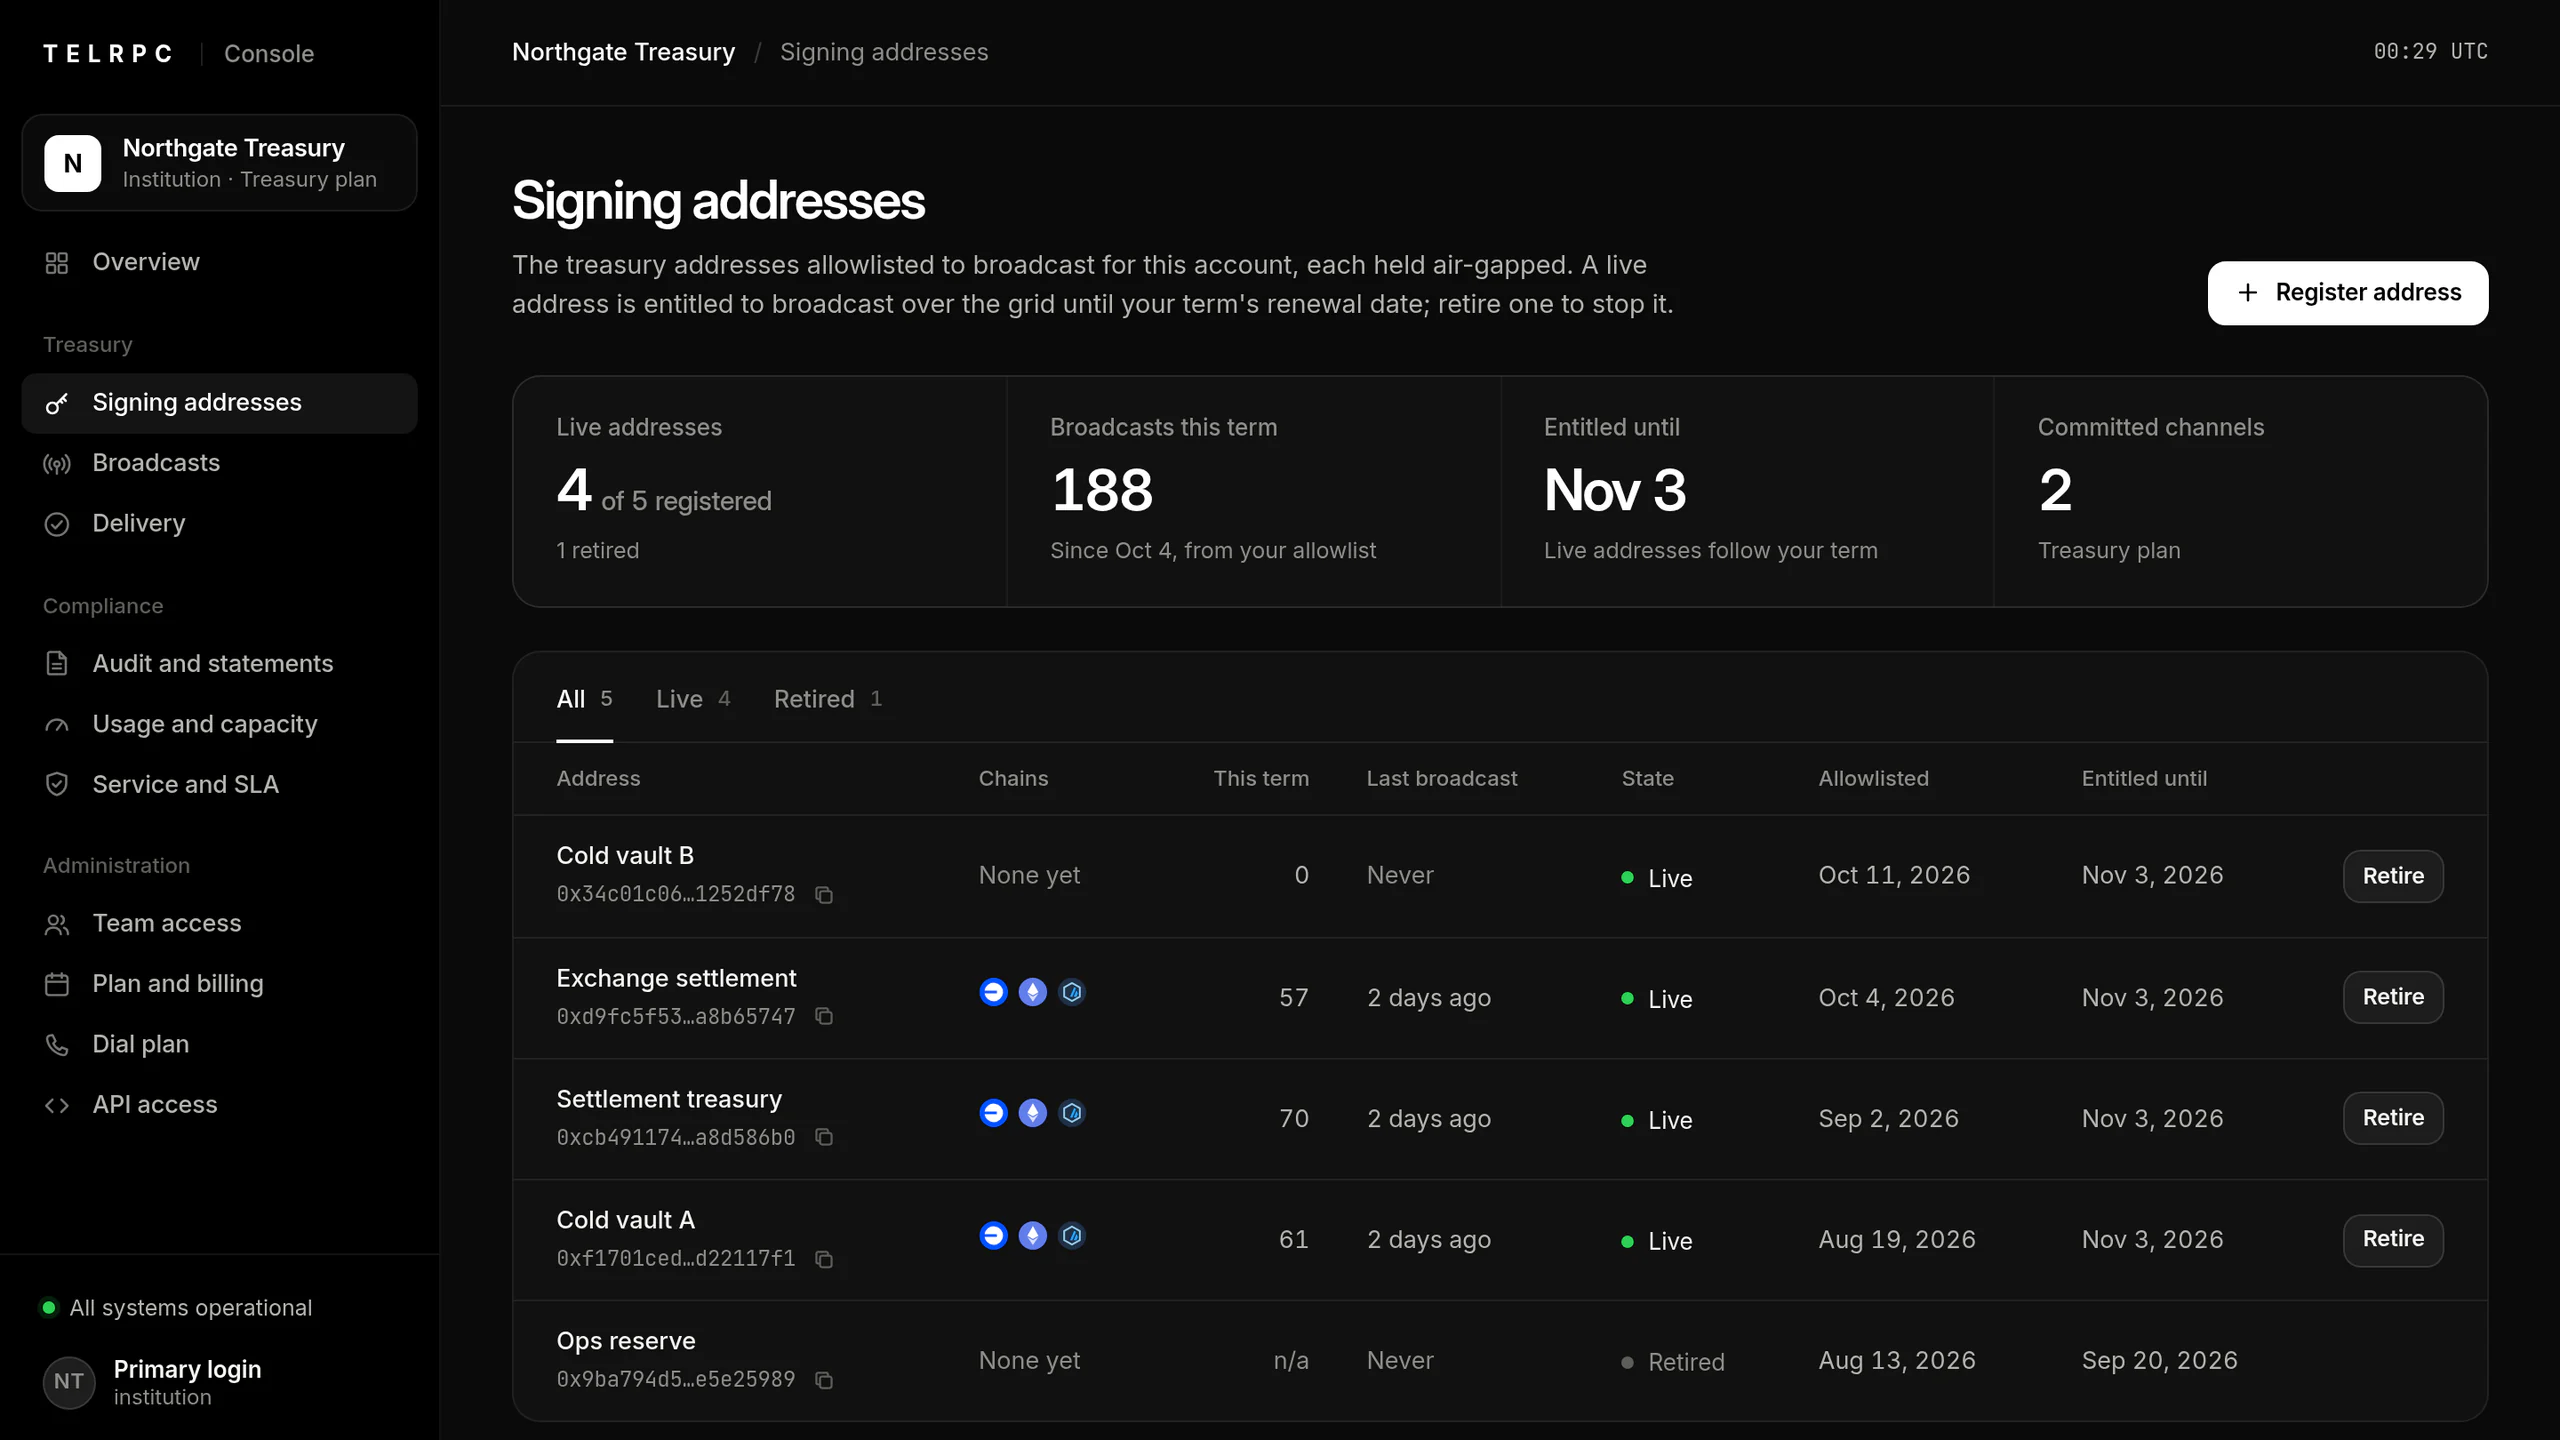Click the Broadcasts this term 188 value

coord(1101,491)
